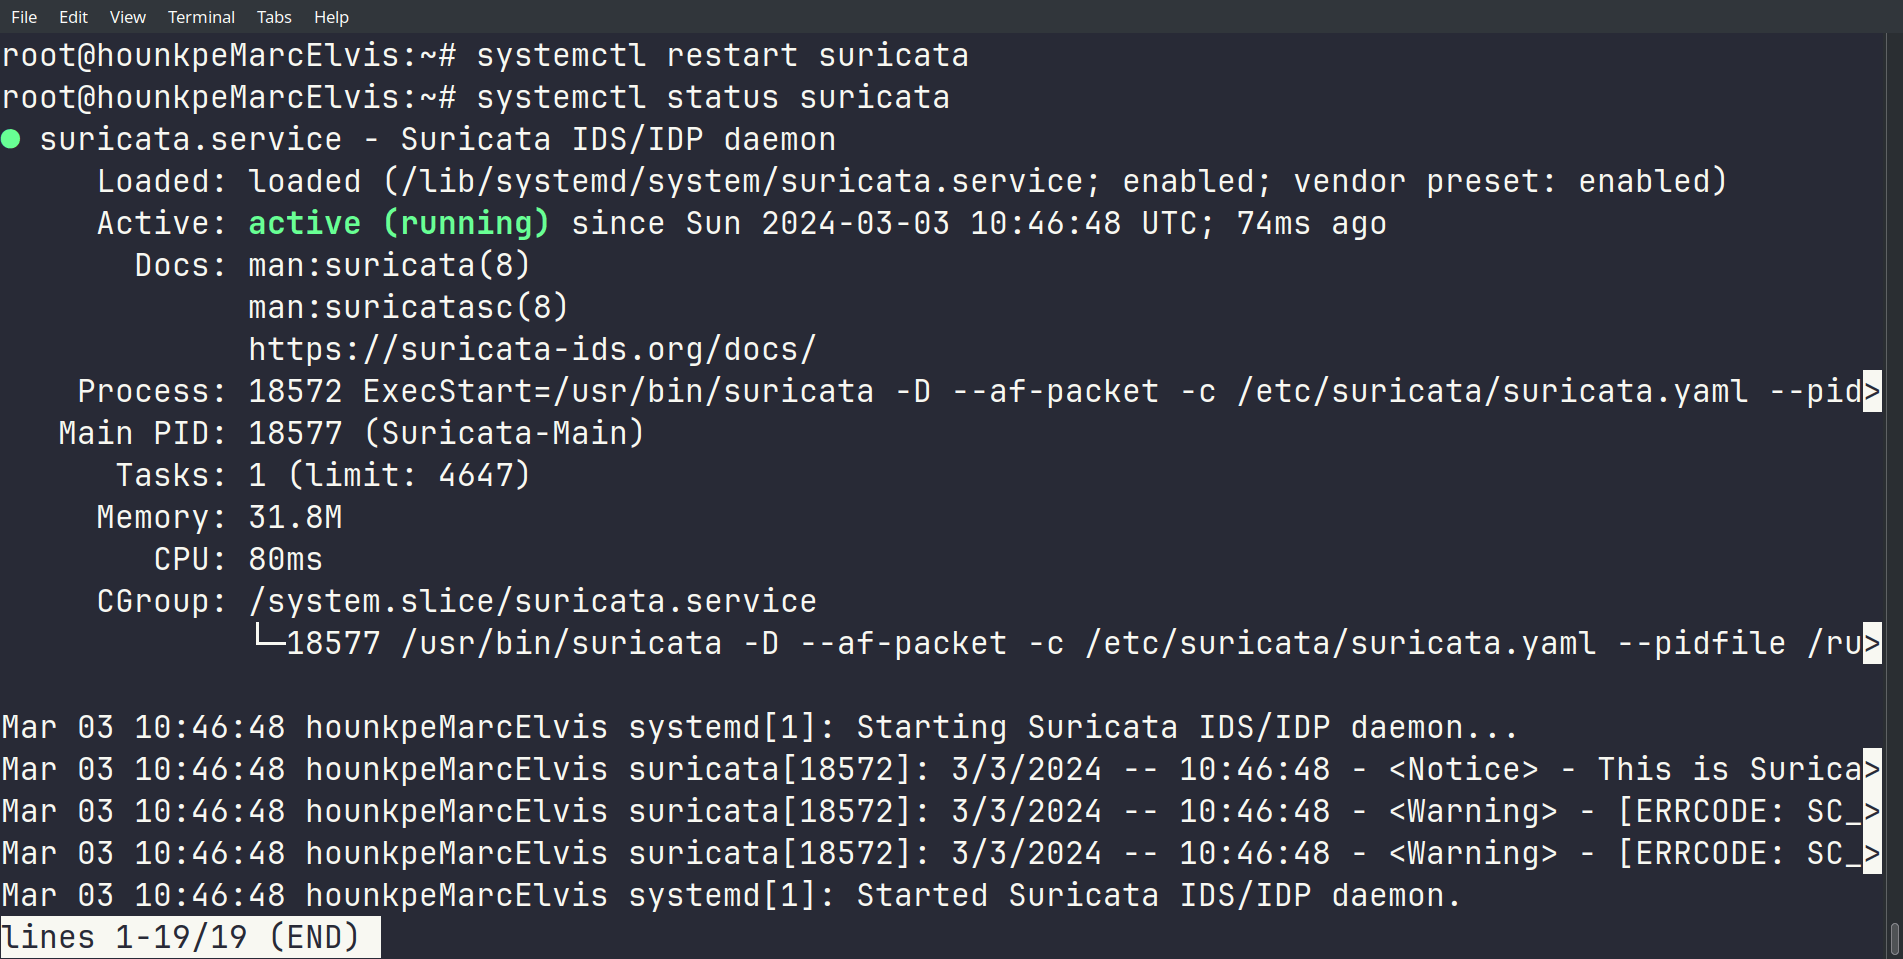Image resolution: width=1903 pixels, height=959 pixels.
Task: Open the View menu
Action: click(x=127, y=17)
